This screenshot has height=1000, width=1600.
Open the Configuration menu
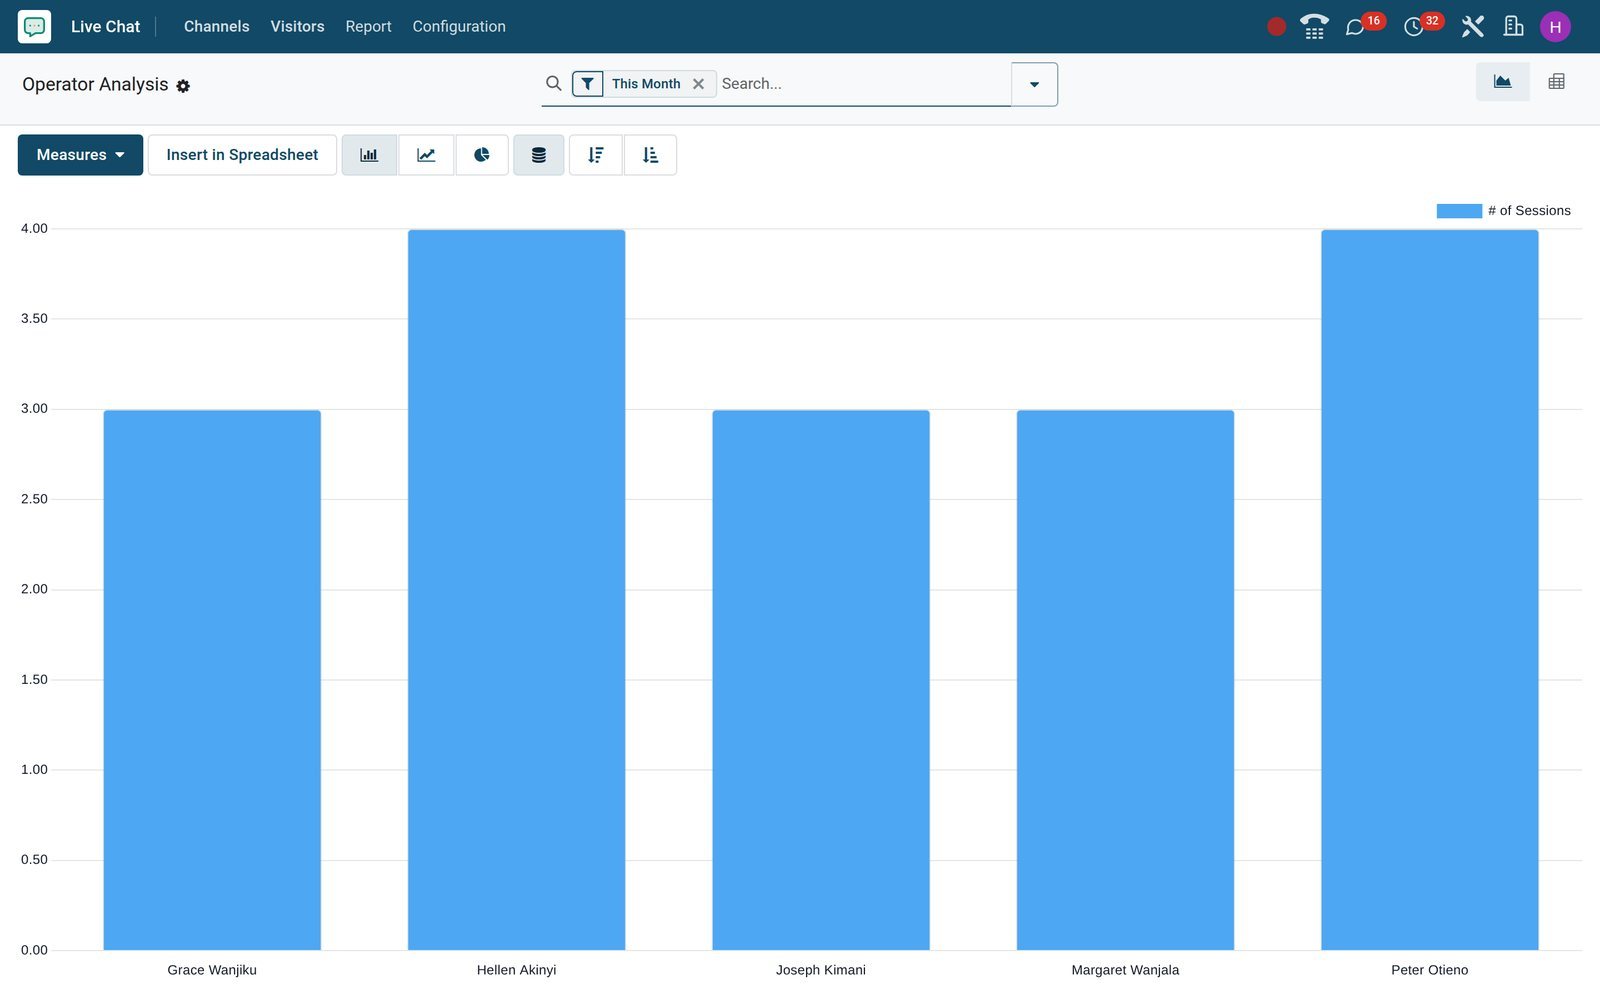coord(459,27)
